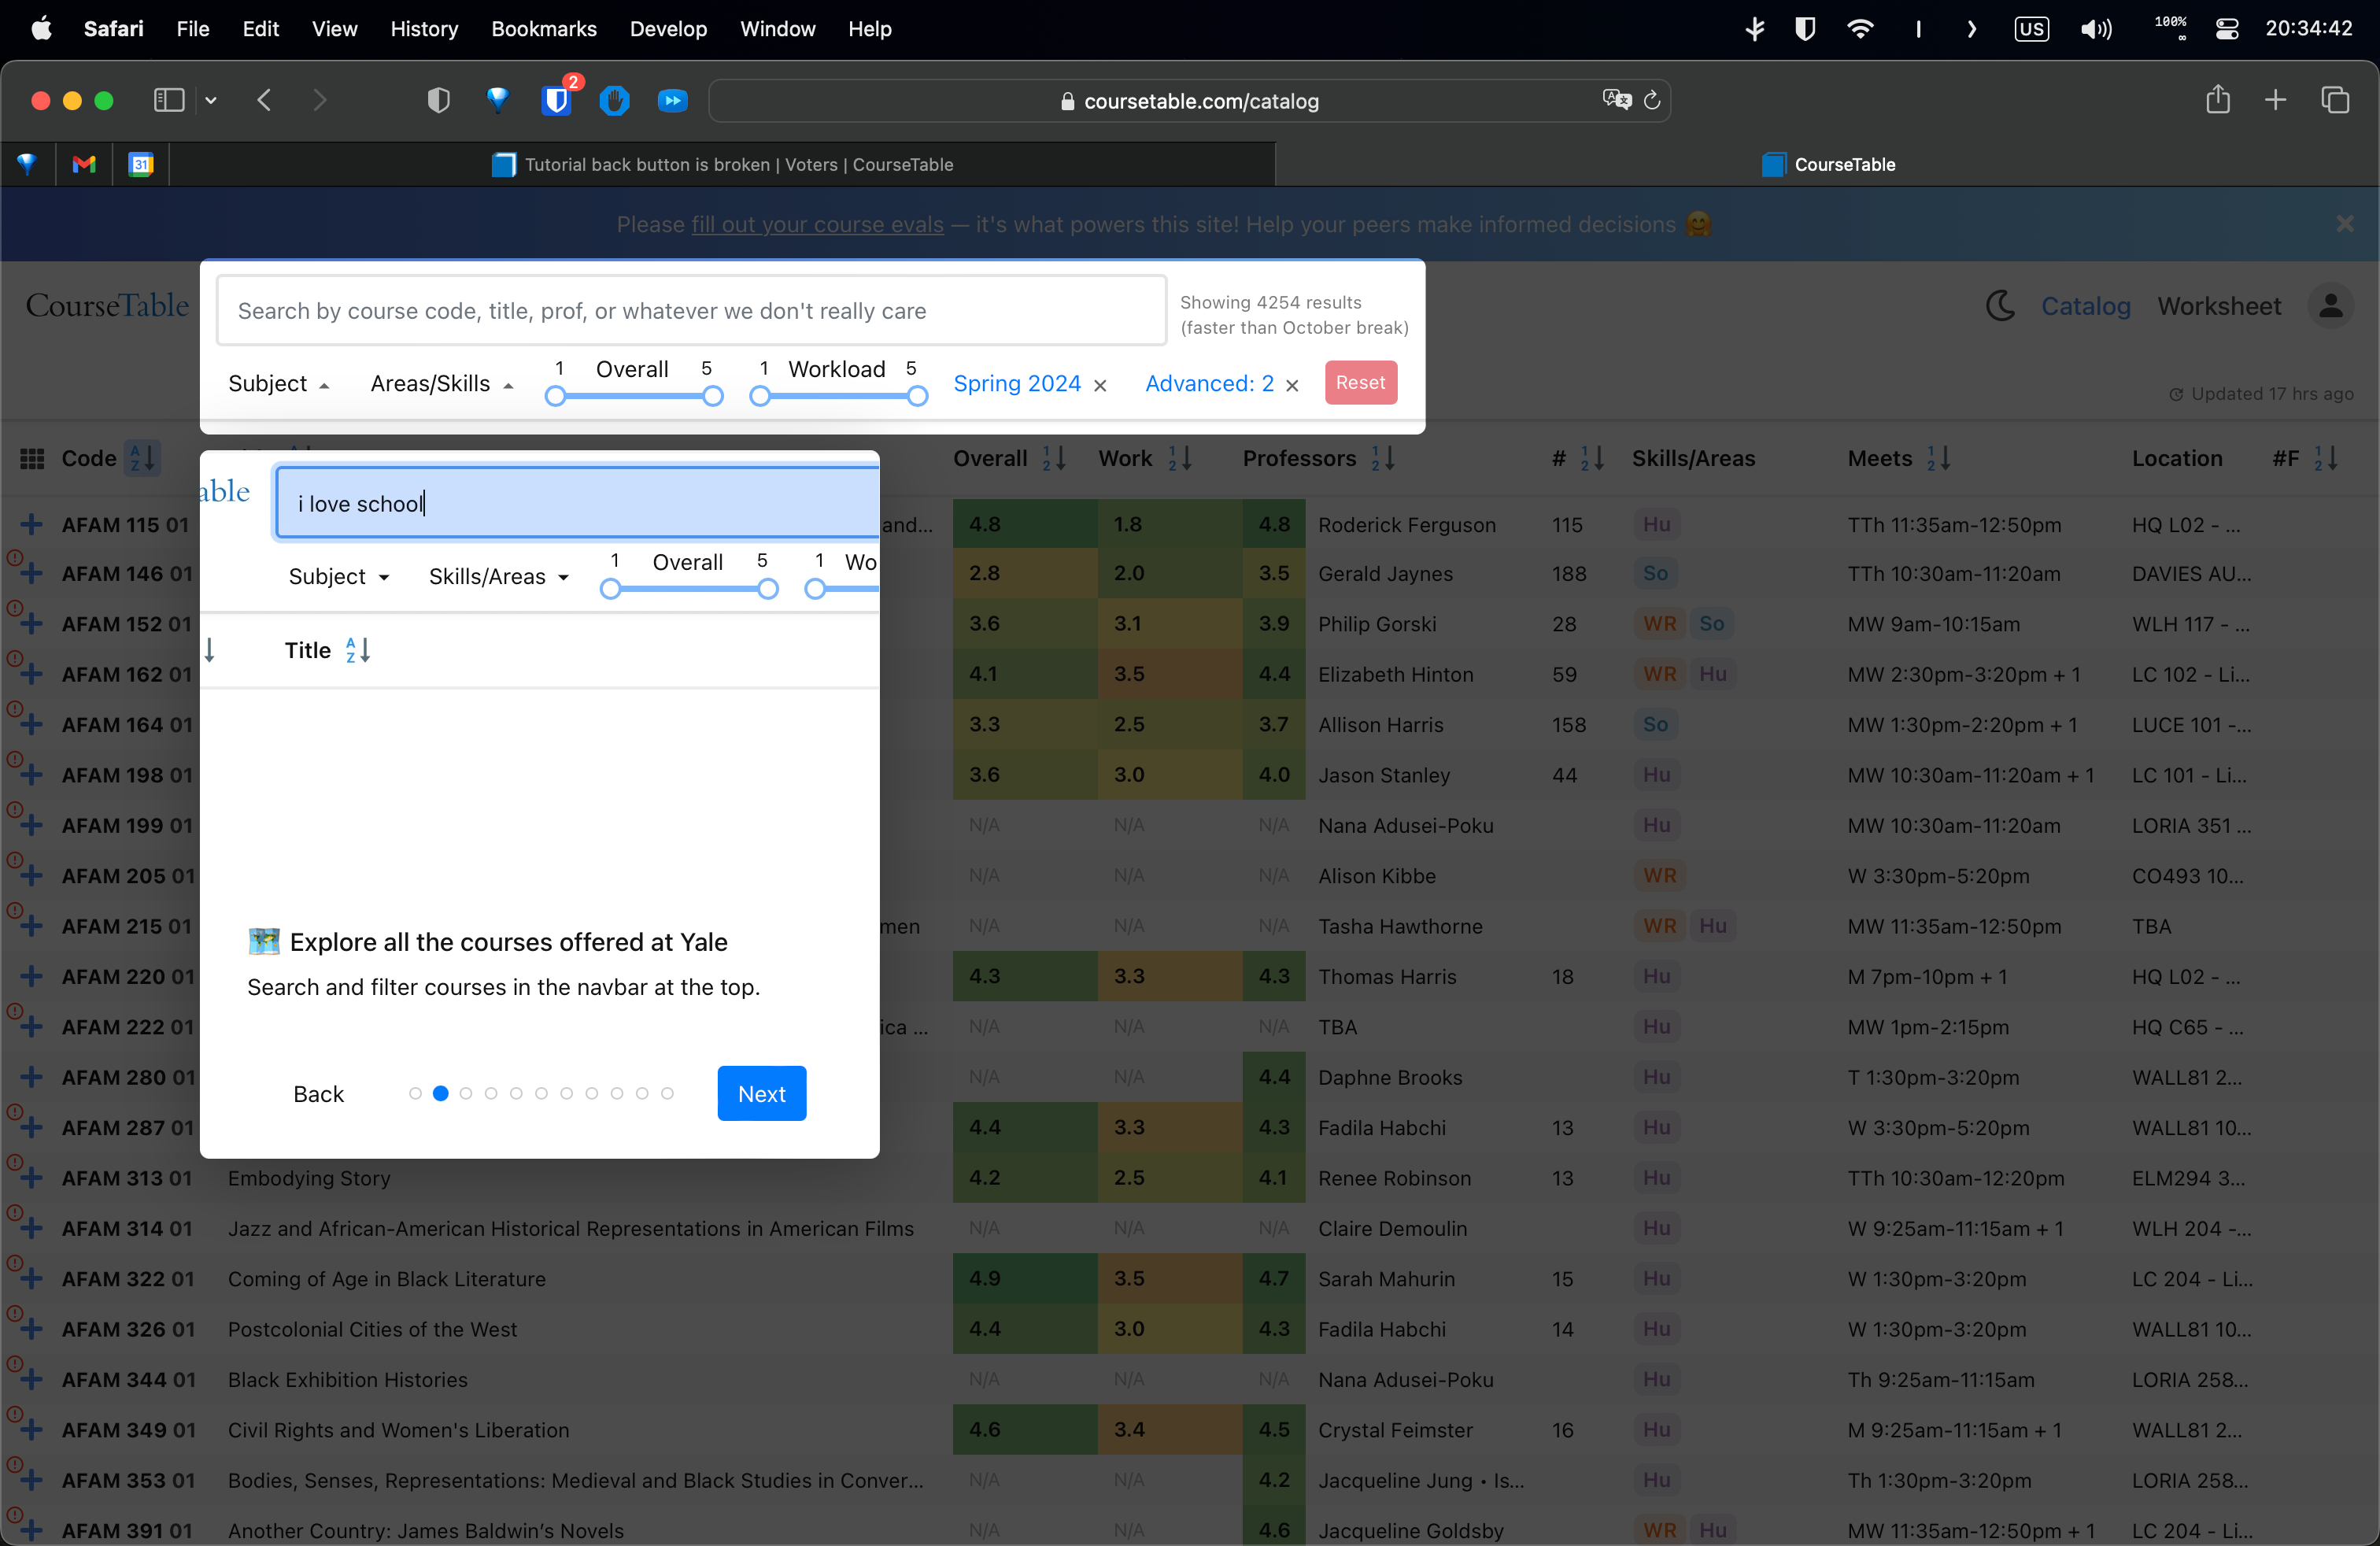Sort by Overall rating icon

(1054, 459)
